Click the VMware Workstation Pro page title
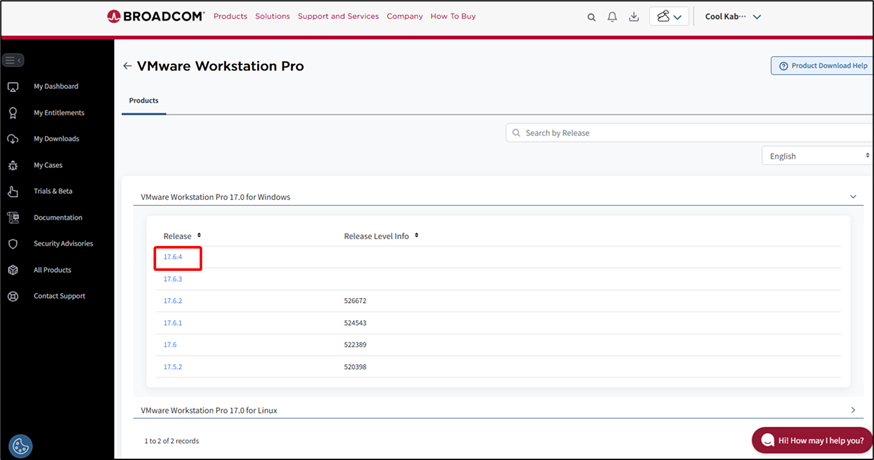Viewport: 874px width, 460px height. (x=221, y=66)
